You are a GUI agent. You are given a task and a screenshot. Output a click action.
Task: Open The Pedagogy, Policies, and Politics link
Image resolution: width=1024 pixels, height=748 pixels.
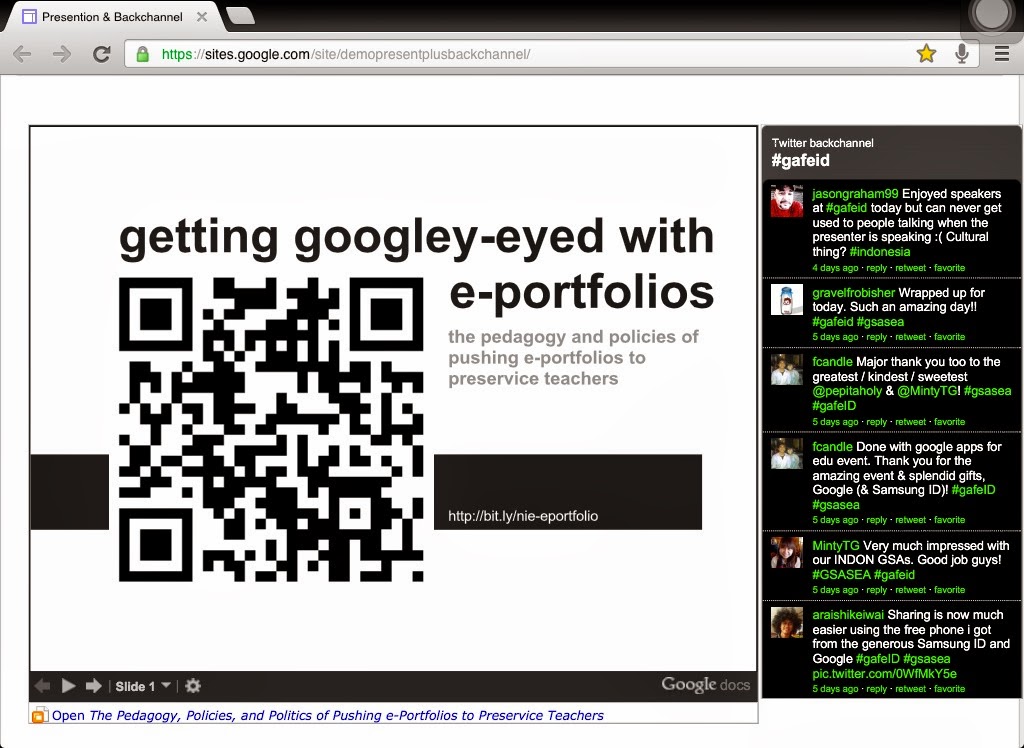coord(328,715)
